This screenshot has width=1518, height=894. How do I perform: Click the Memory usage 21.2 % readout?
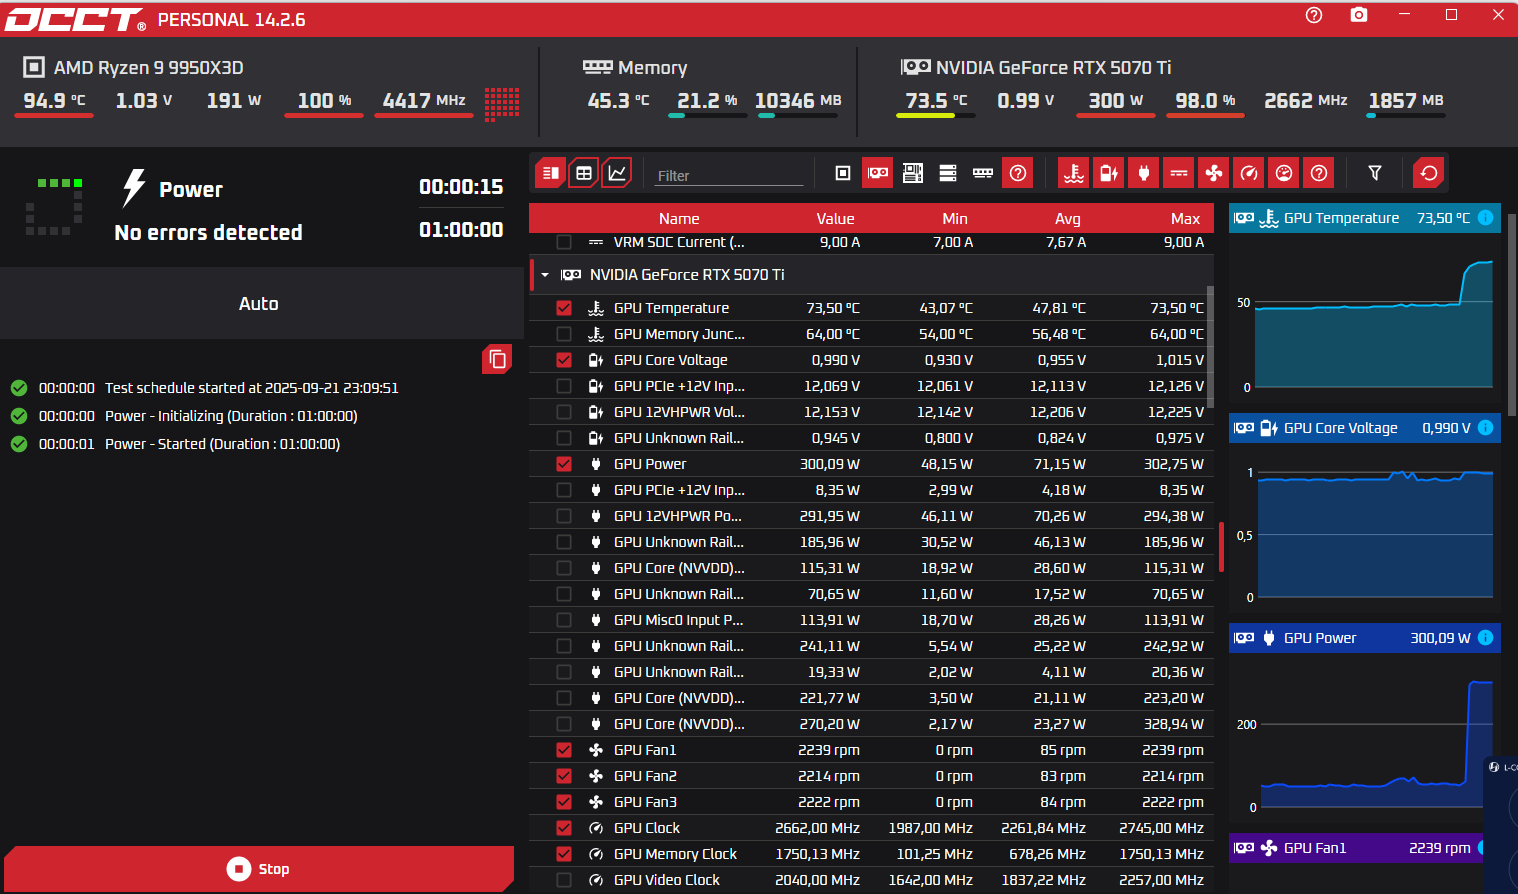pos(707,101)
